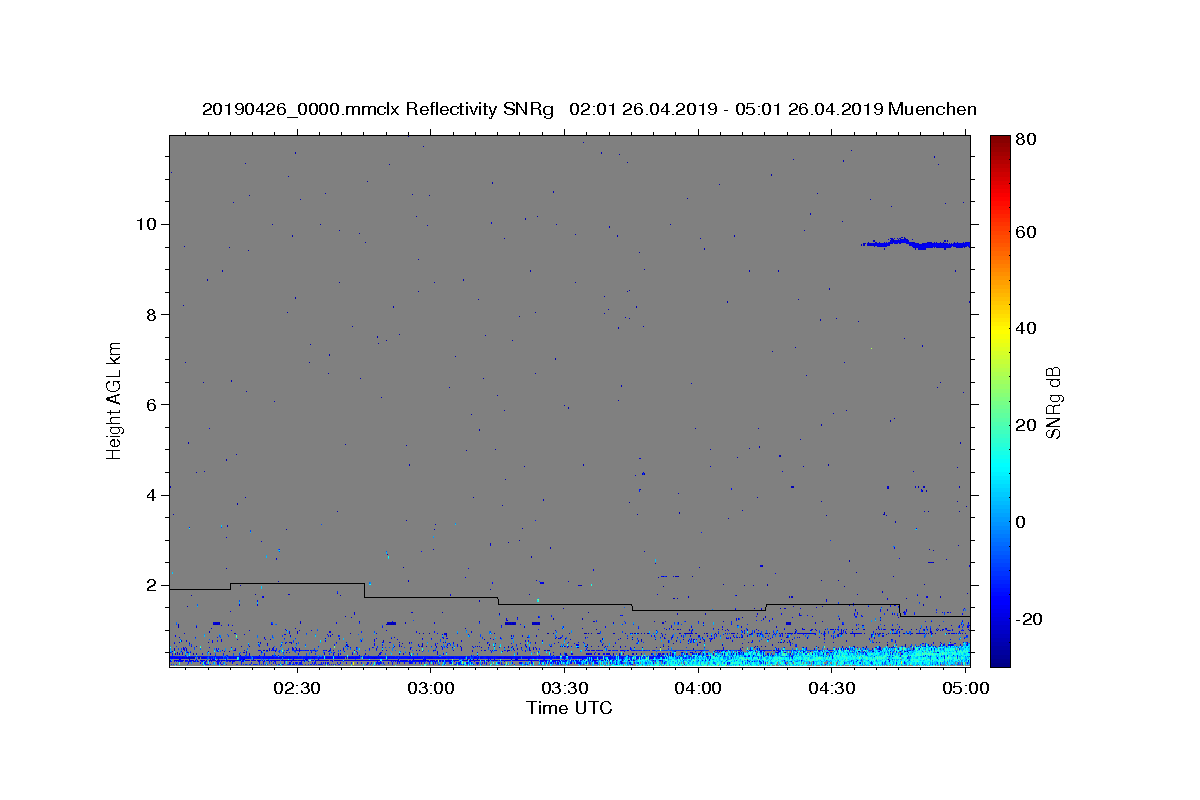Click the 04:30 time tick label

pyautogui.click(x=831, y=689)
